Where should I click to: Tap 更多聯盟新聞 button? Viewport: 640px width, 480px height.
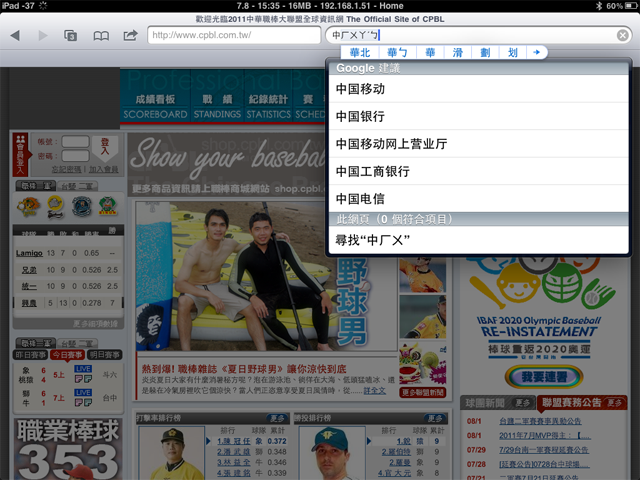[x=422, y=393]
